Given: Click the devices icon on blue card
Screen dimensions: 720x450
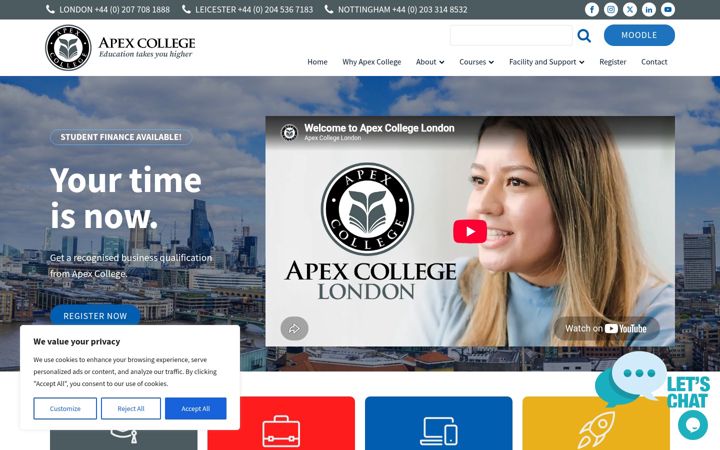Looking at the screenshot, I should point(439,431).
